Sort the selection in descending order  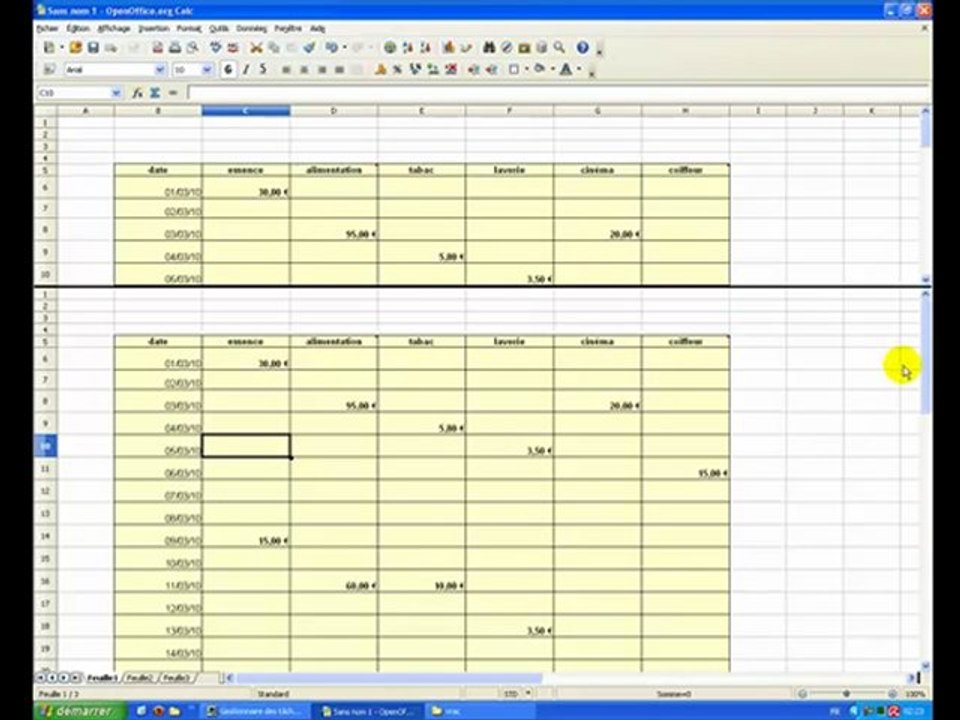tap(426, 47)
